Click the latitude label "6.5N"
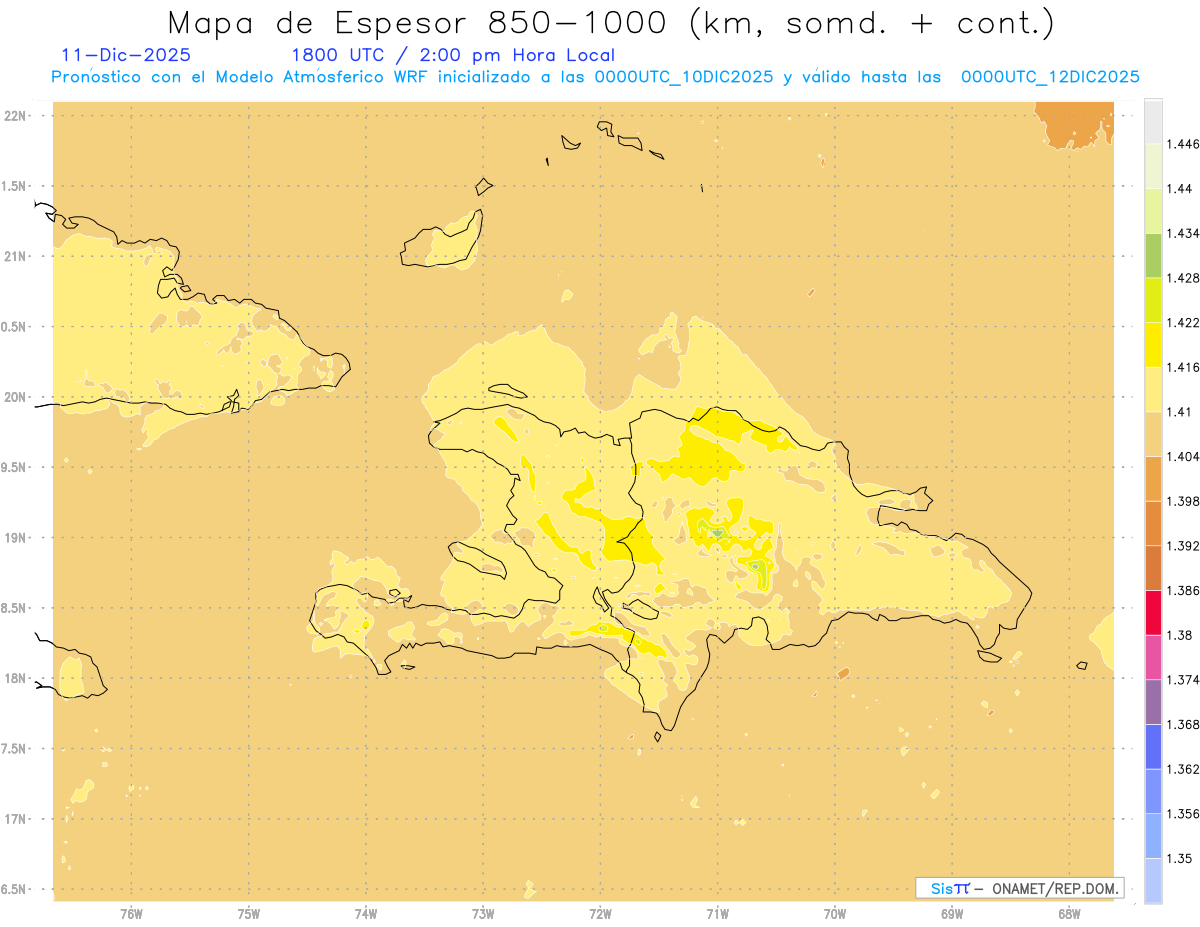Viewport: 1200px width, 927px height. coord(15,889)
